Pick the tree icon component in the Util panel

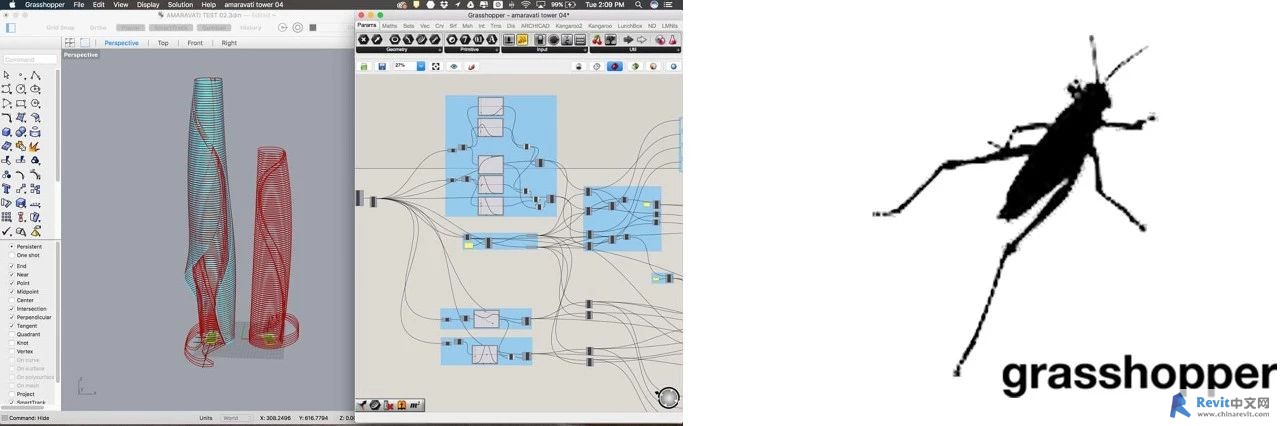pyautogui.click(x=610, y=39)
